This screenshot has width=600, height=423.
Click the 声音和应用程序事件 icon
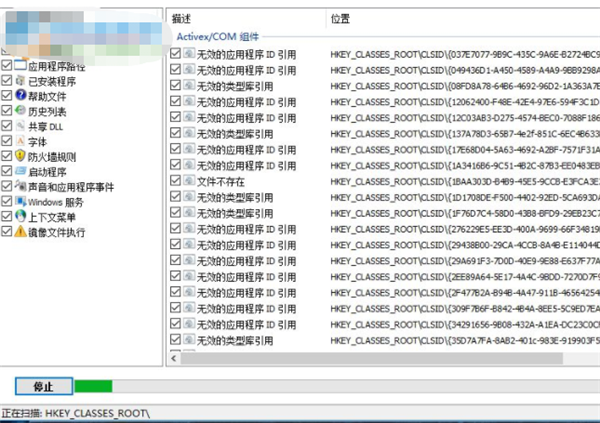pos(21,186)
